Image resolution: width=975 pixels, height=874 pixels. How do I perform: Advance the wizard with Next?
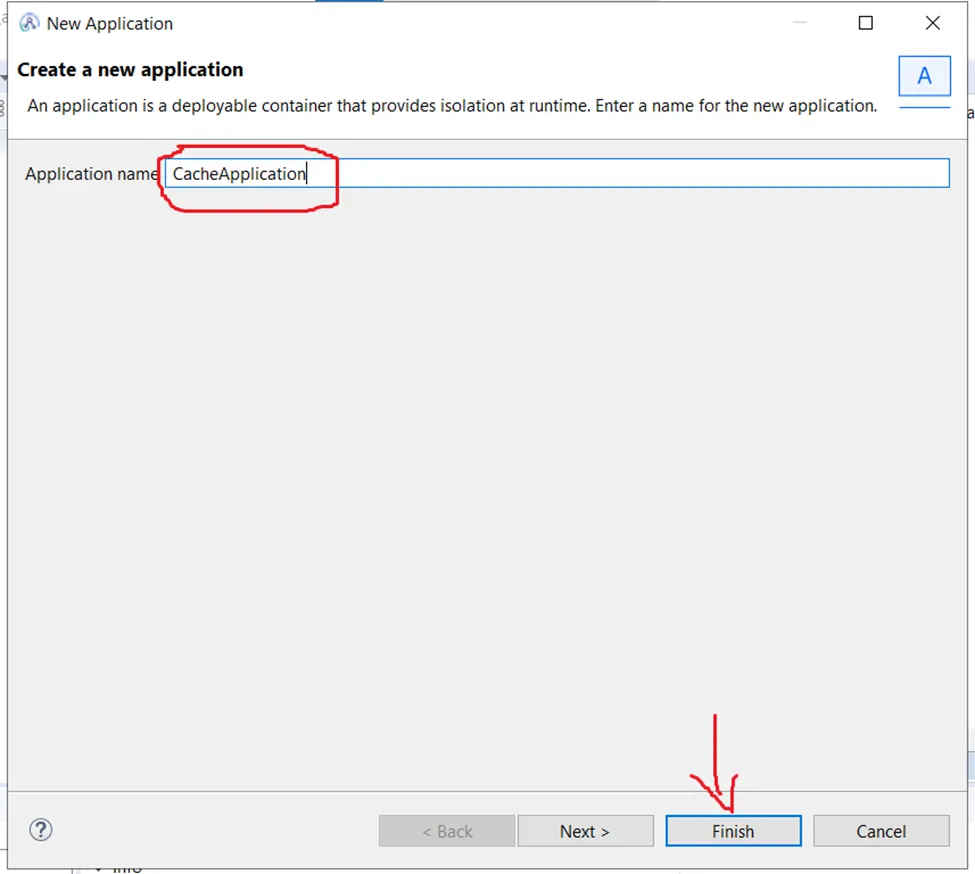[x=586, y=831]
